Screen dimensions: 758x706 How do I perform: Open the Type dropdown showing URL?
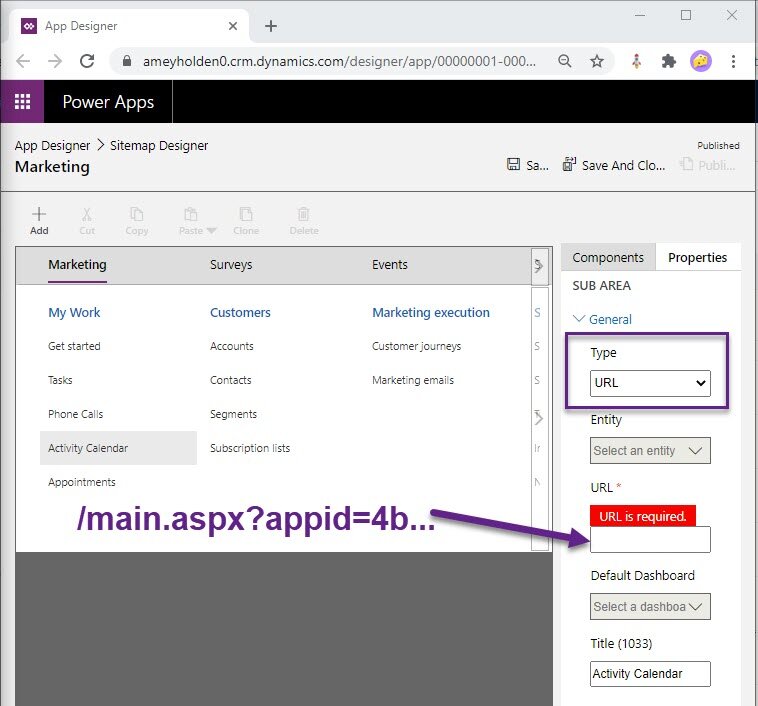[650, 383]
